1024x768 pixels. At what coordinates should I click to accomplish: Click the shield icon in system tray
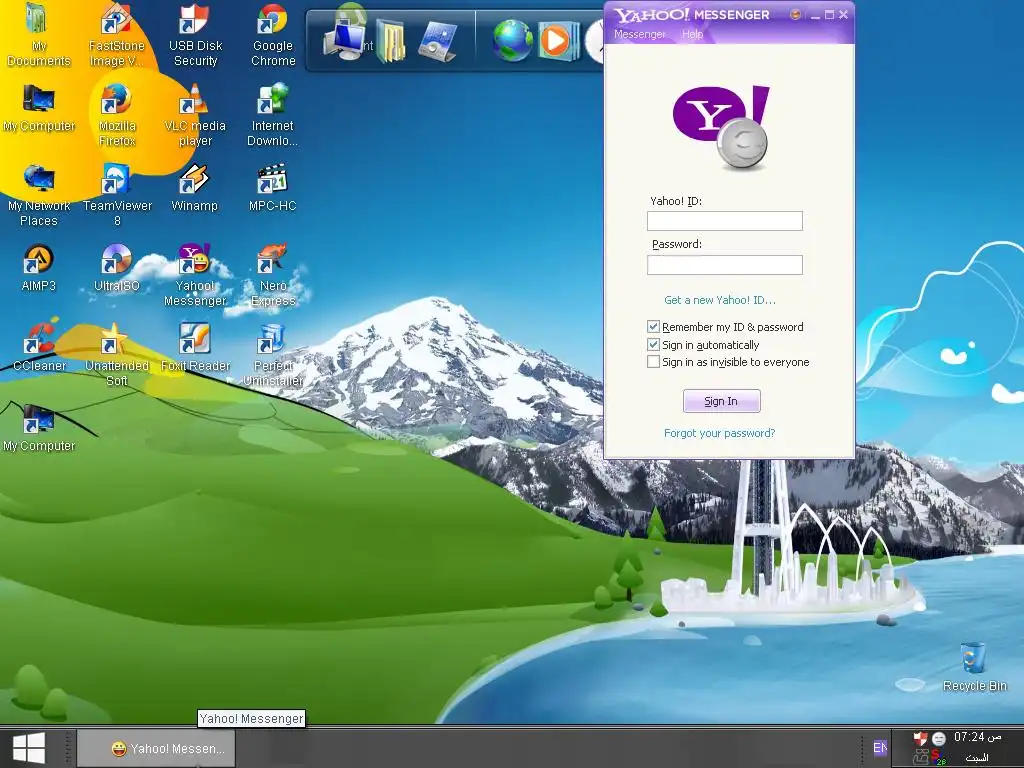[x=920, y=739]
